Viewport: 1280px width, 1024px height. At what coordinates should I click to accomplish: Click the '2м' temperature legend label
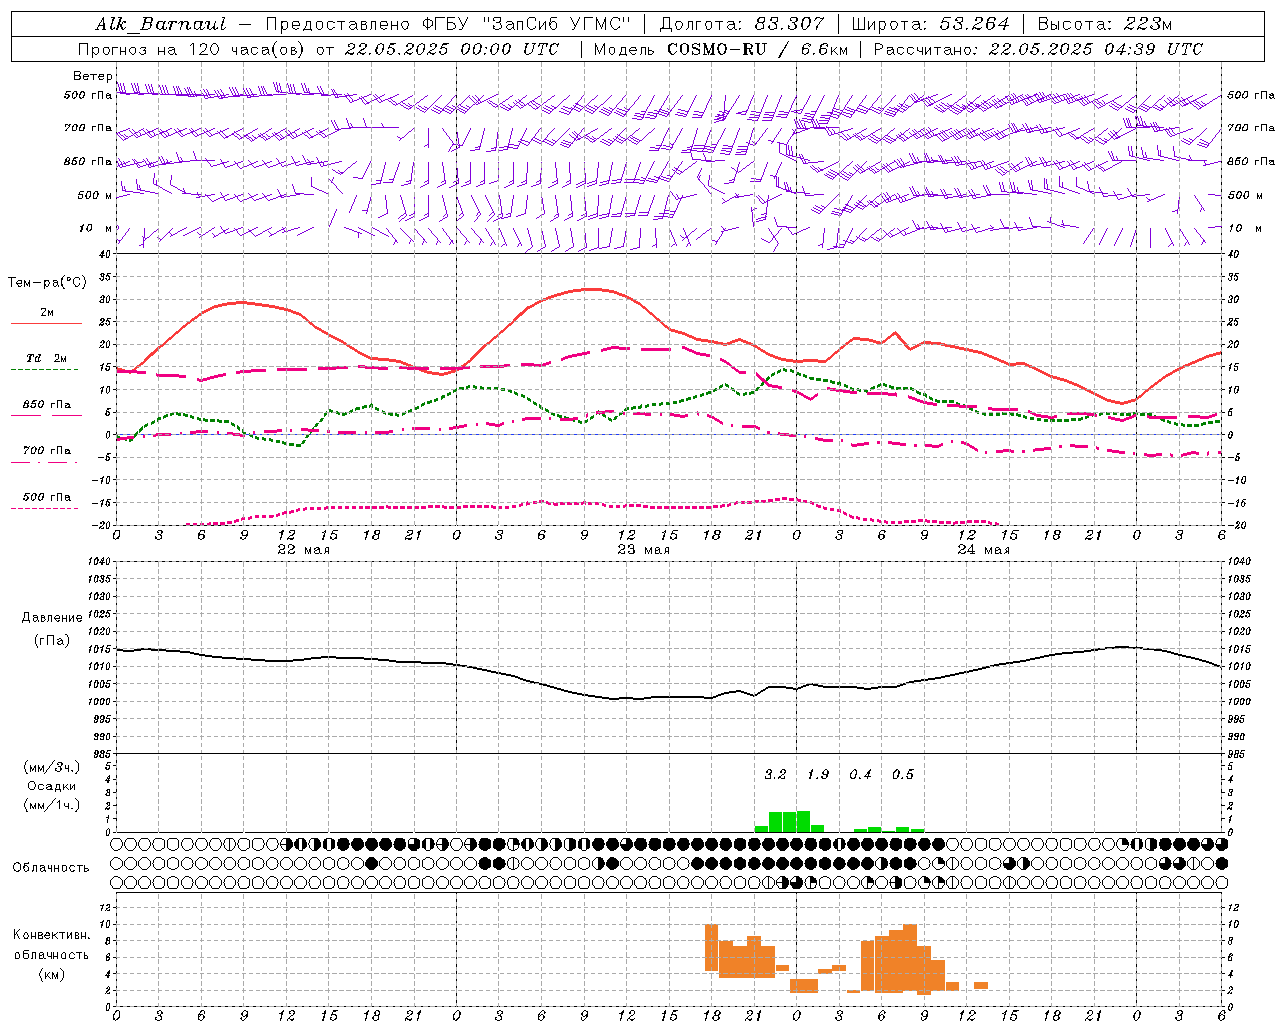pos(47,312)
